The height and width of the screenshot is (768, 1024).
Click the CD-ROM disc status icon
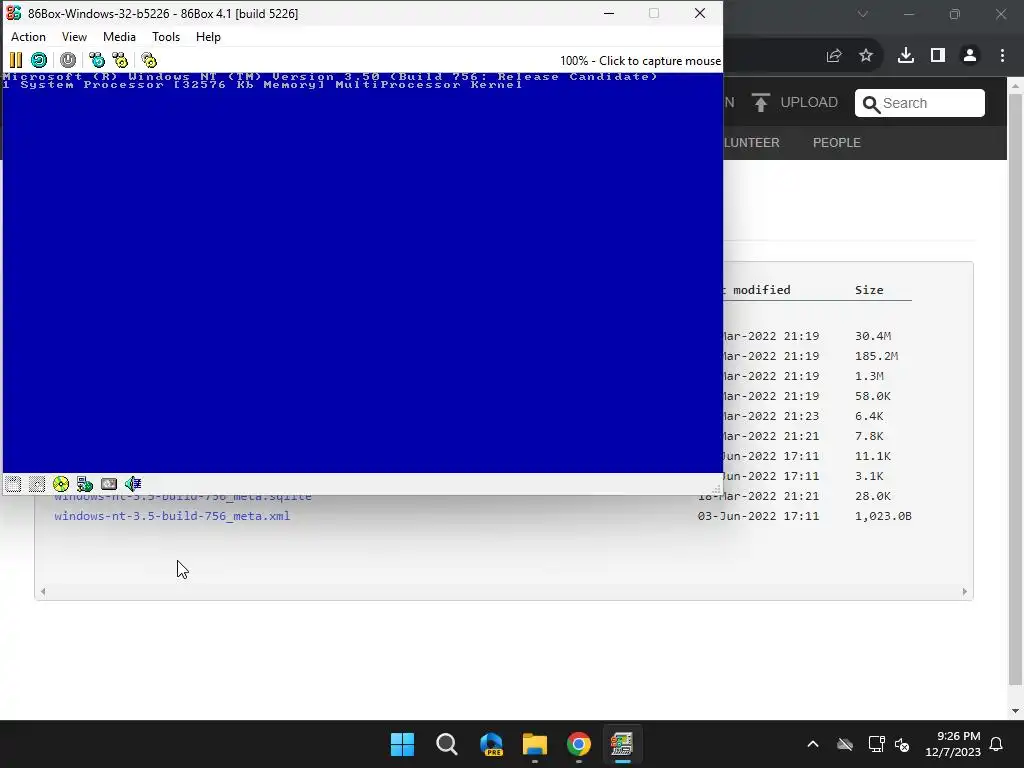click(61, 484)
